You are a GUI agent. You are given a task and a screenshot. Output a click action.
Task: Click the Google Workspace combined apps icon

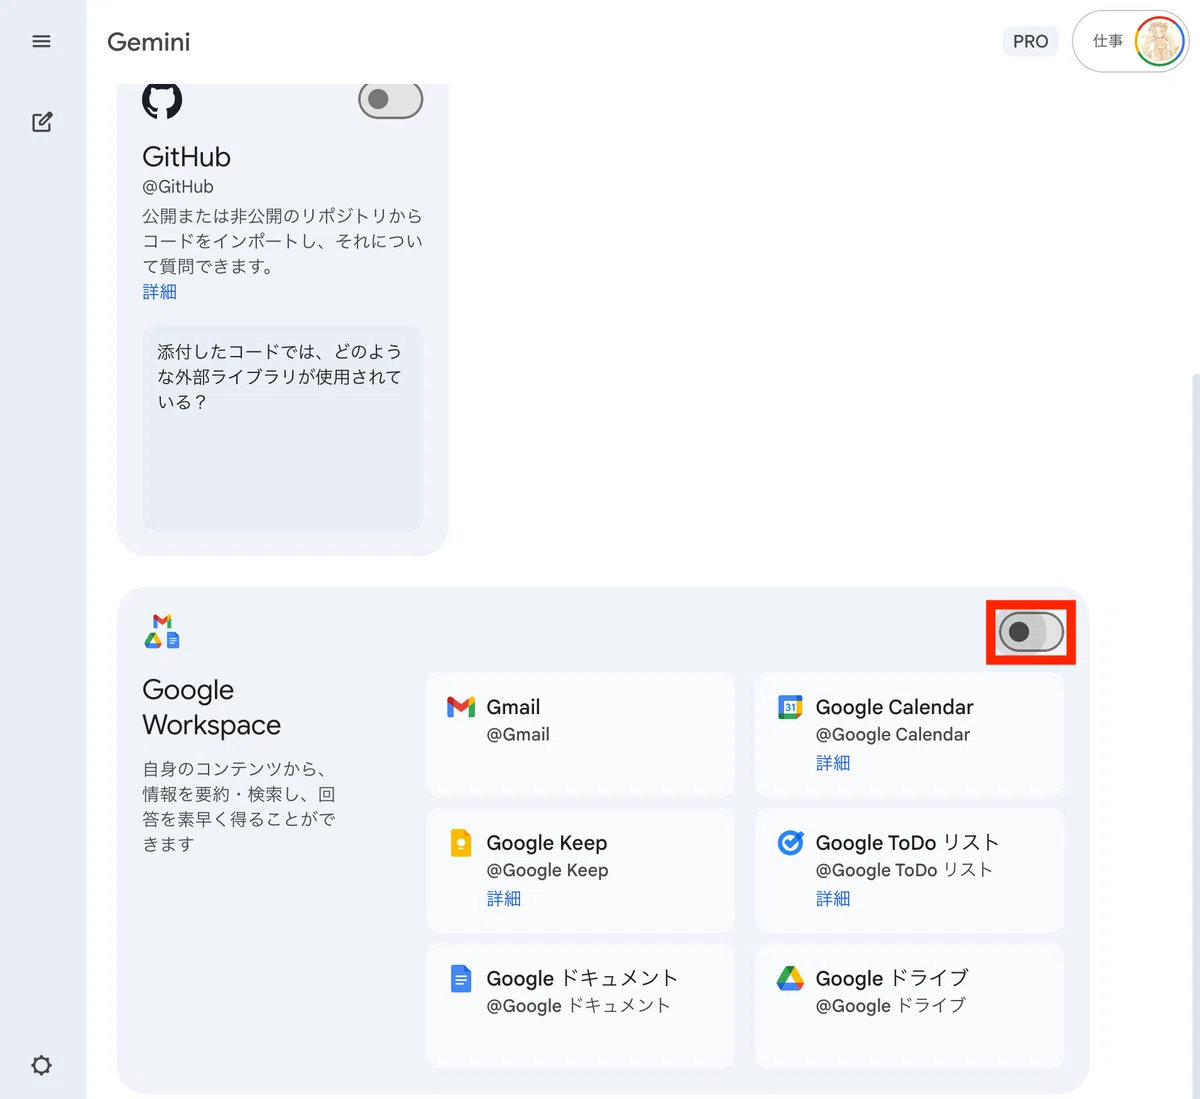(162, 632)
